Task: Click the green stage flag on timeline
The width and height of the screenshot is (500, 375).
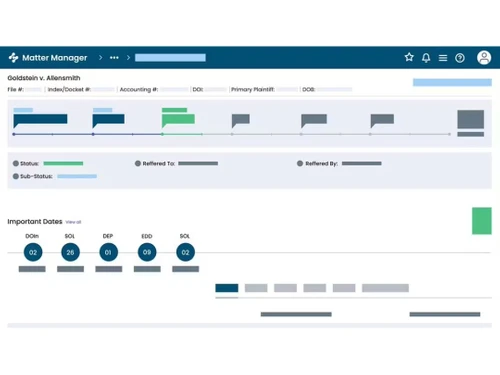Action: coord(178,120)
